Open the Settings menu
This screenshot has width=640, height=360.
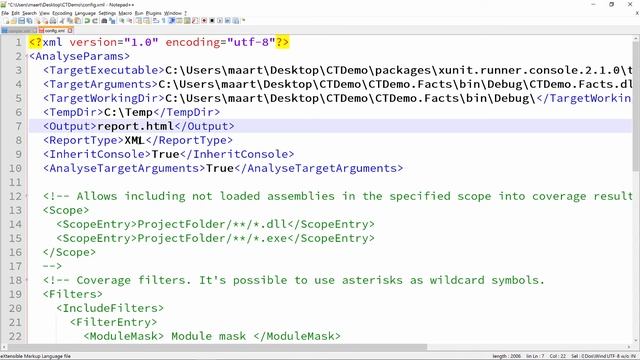point(107,13)
